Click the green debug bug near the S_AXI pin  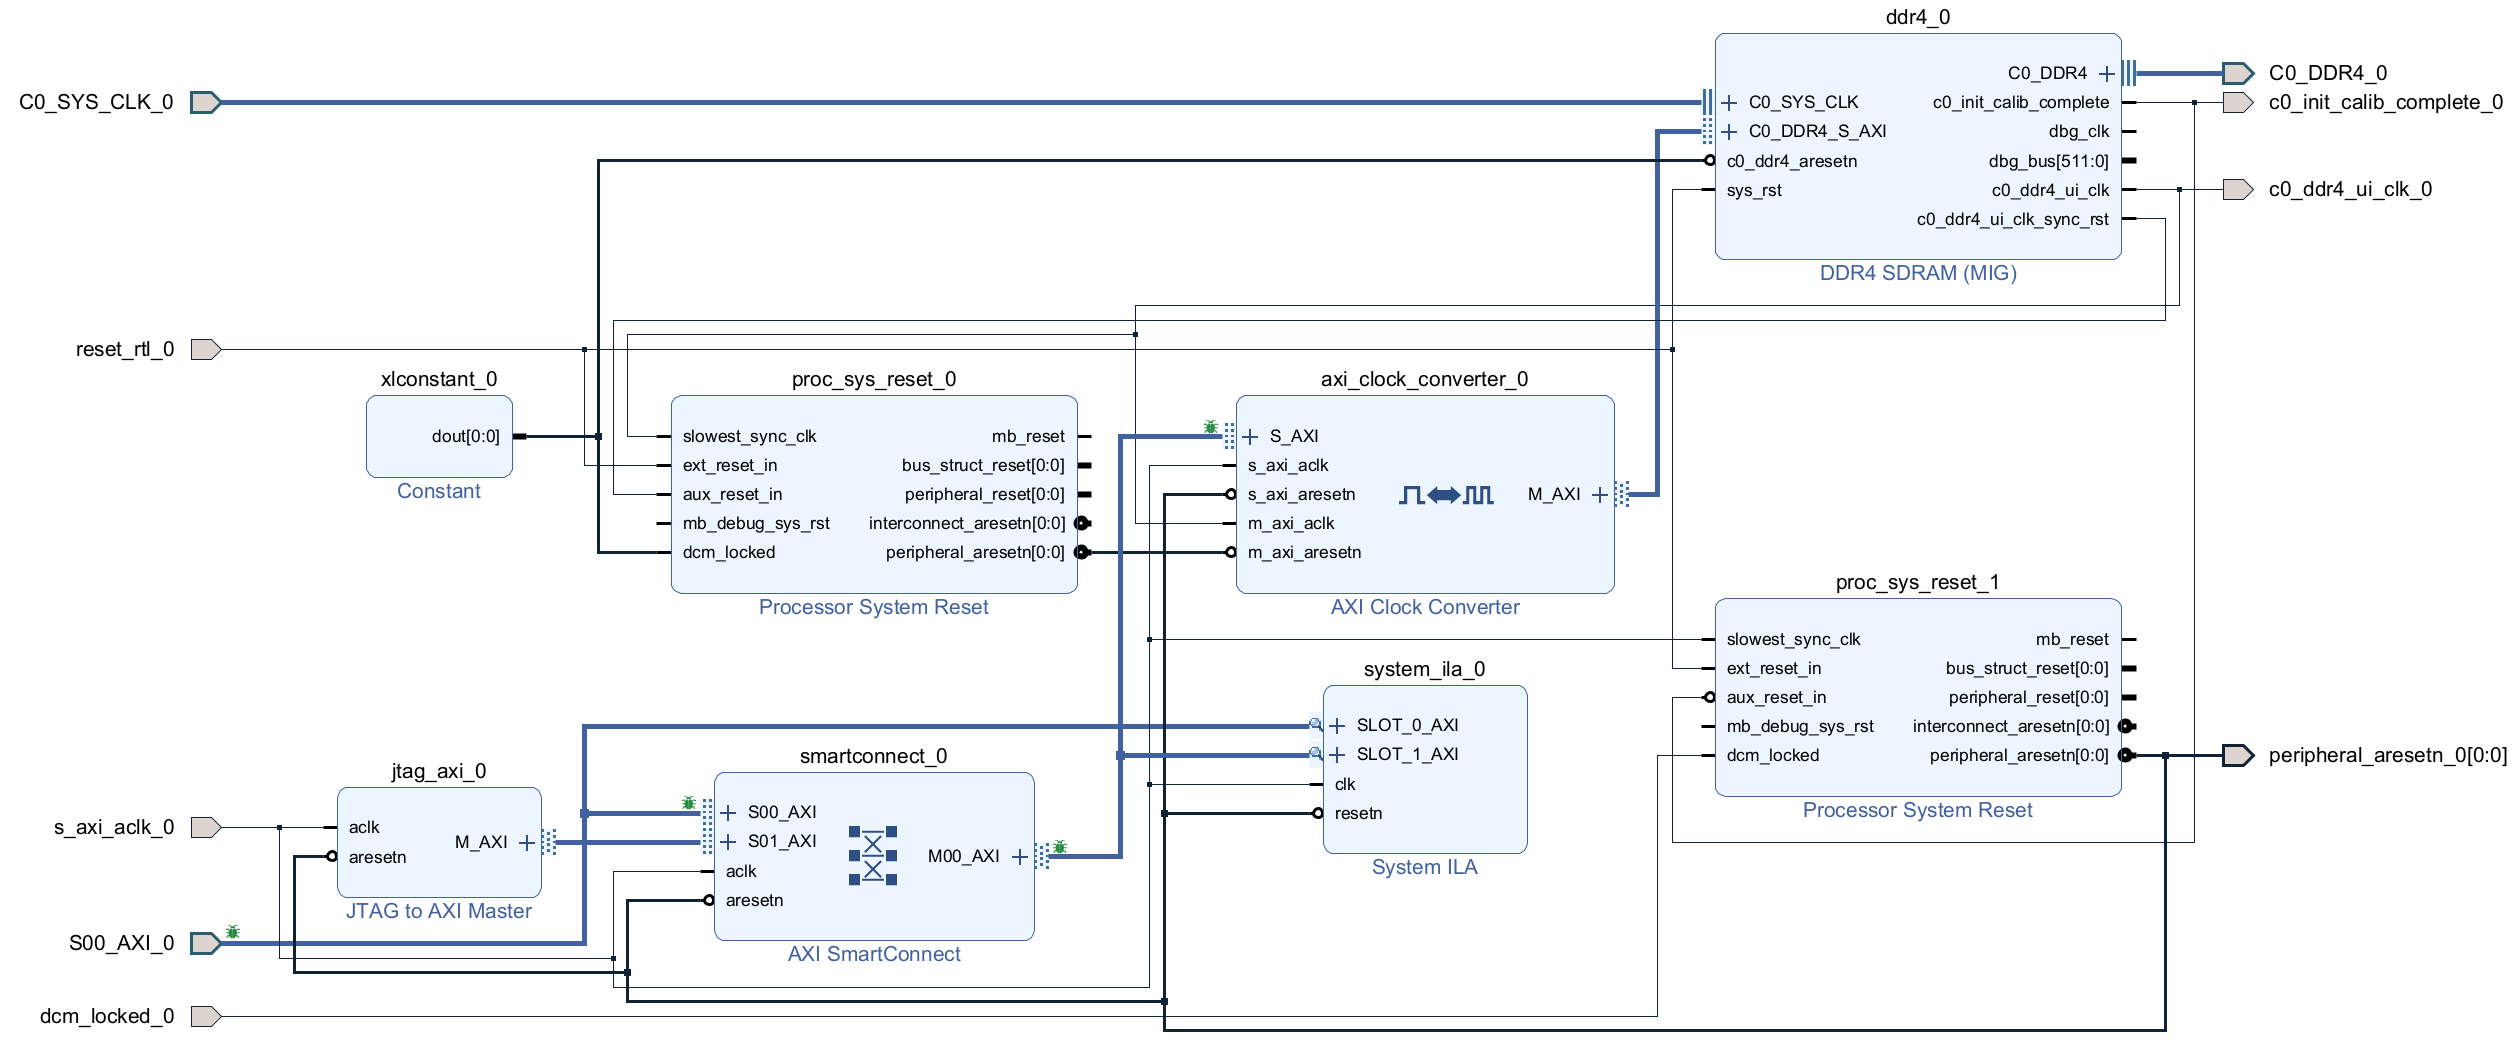(1211, 427)
